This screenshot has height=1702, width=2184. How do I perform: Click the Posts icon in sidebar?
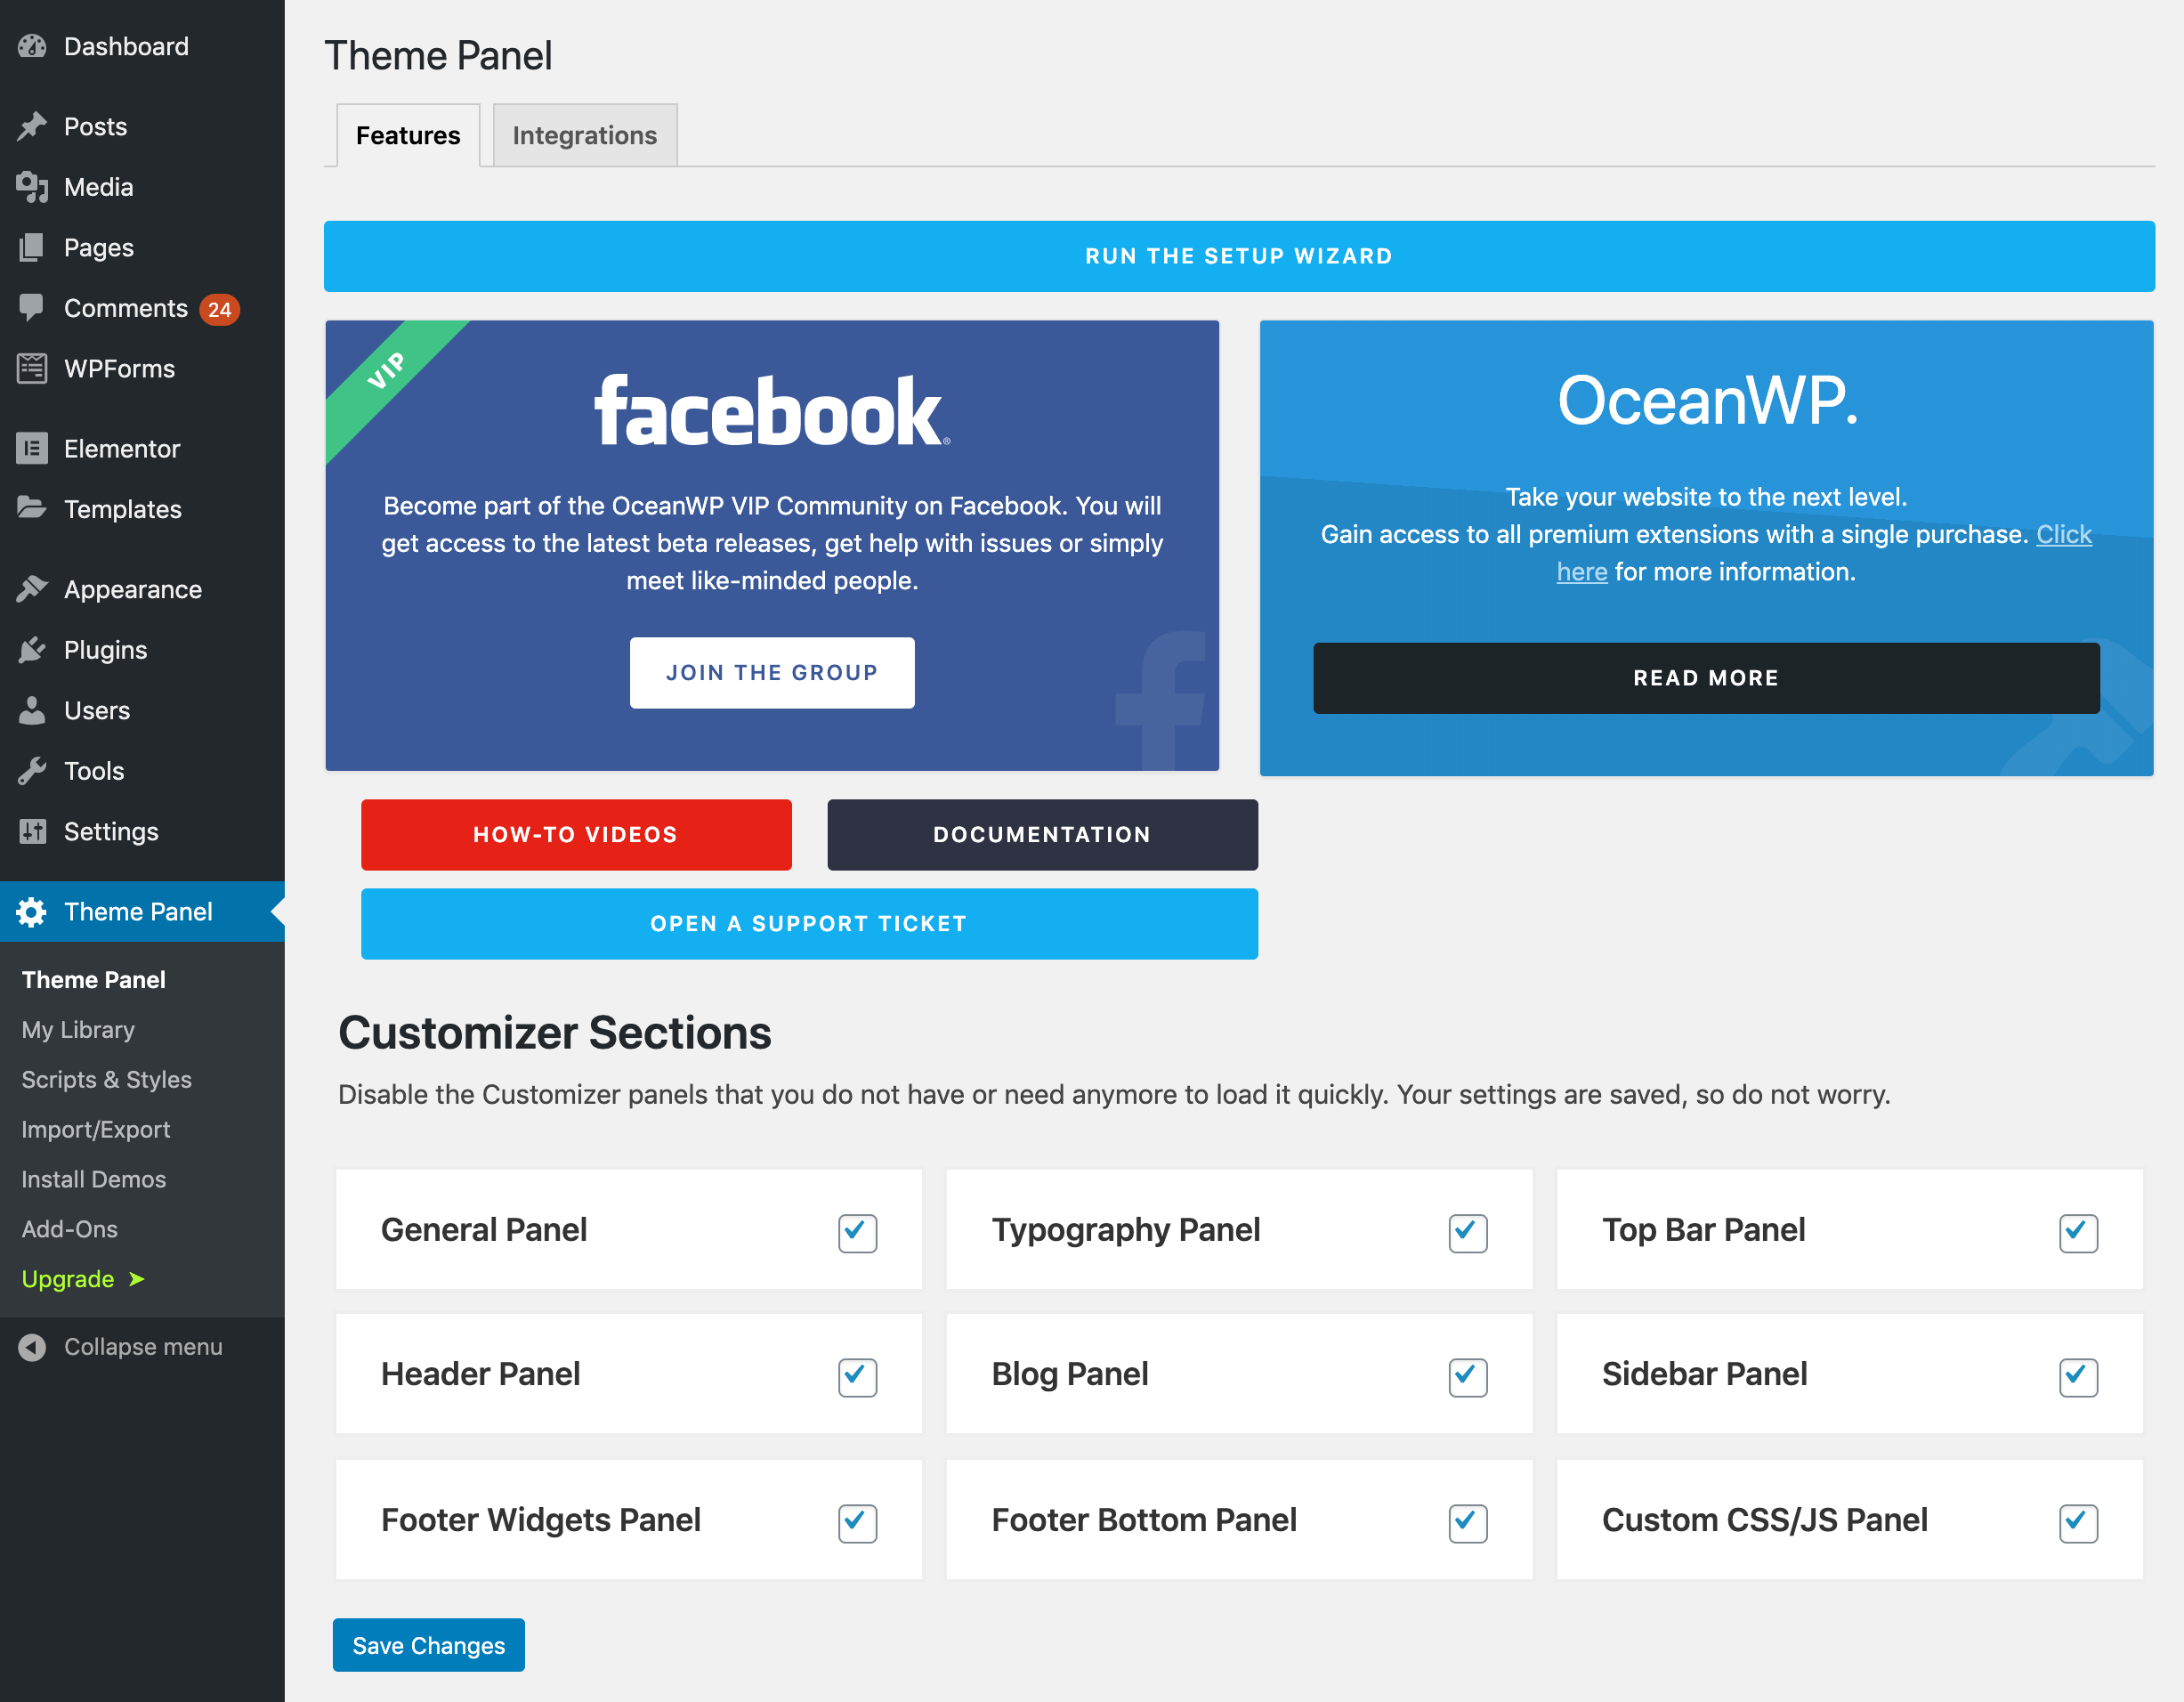pos(36,126)
